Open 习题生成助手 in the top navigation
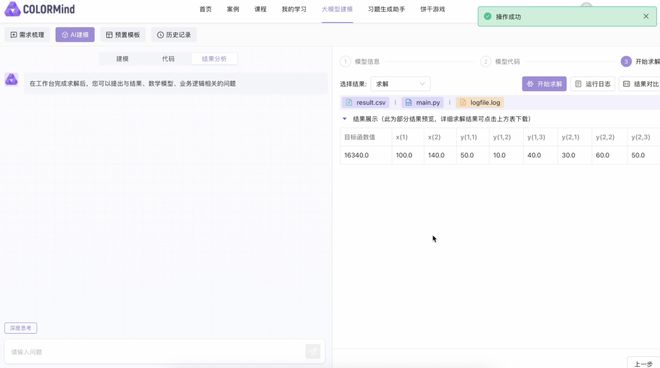 pos(386,9)
